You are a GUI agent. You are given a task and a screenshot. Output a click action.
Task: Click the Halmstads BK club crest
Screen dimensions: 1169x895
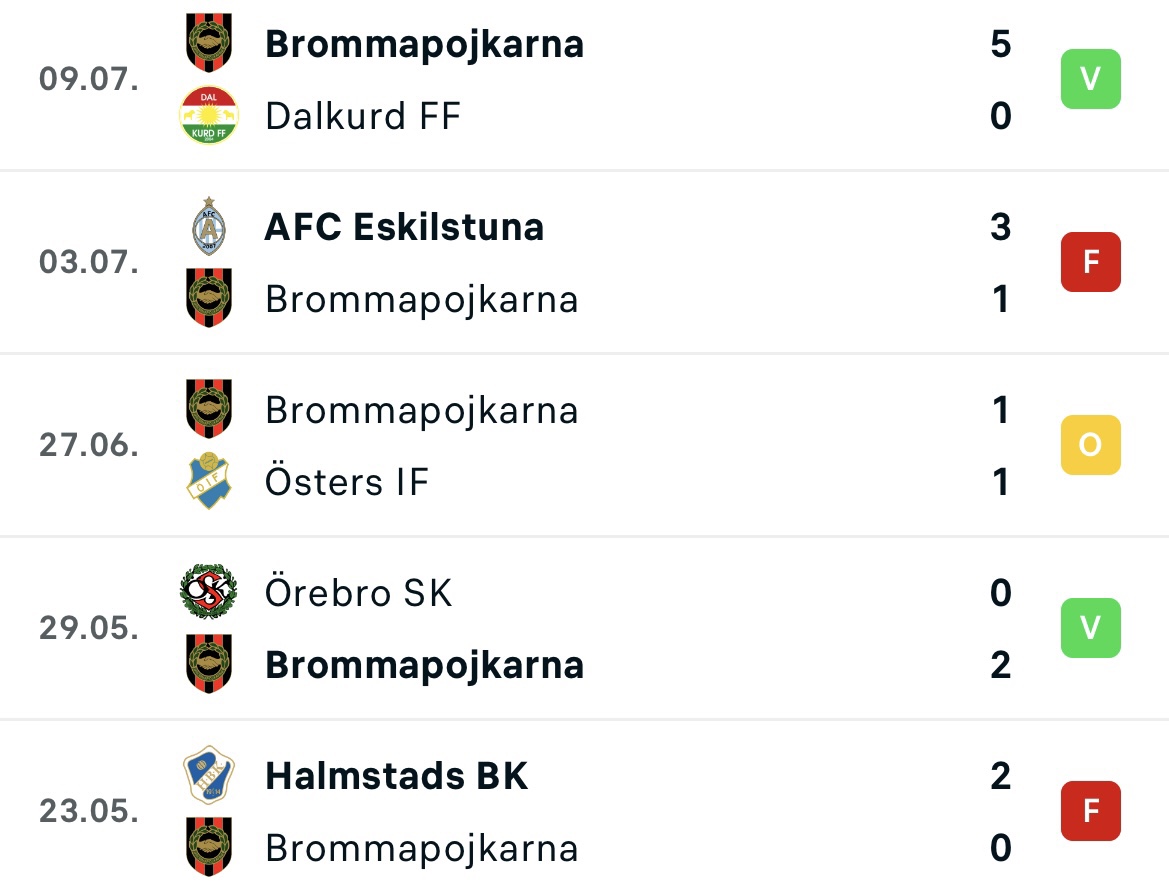(209, 775)
